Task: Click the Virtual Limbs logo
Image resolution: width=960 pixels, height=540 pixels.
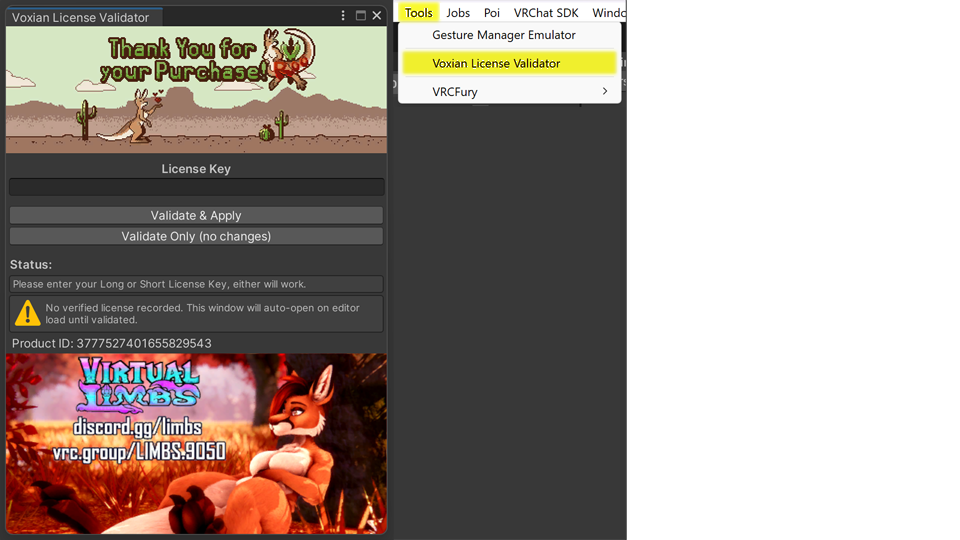Action: point(139,387)
